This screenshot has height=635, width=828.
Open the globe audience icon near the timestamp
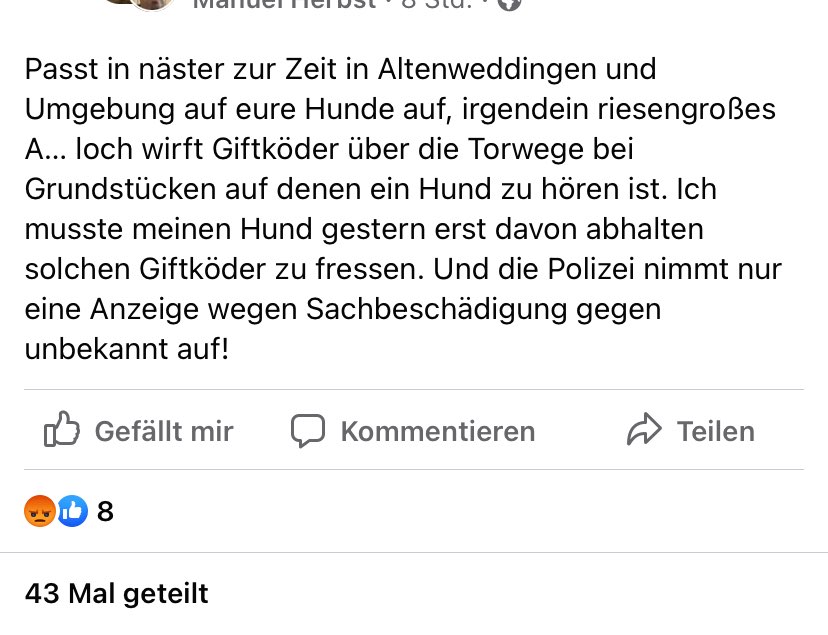coord(509,5)
